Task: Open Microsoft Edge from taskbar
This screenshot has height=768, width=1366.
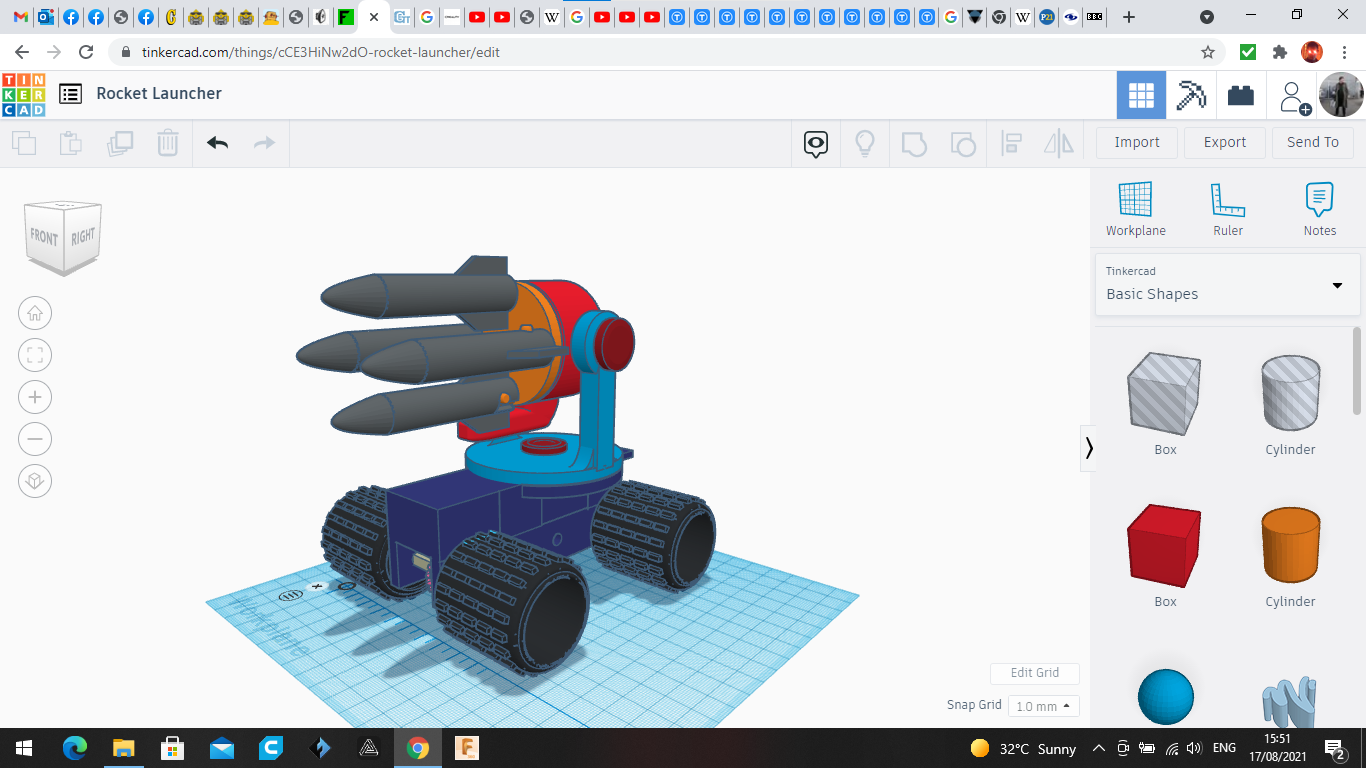Action: pos(75,748)
